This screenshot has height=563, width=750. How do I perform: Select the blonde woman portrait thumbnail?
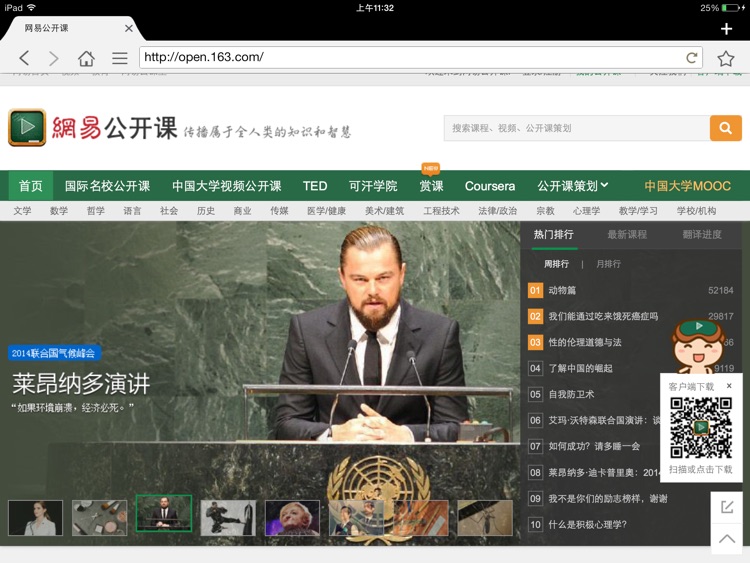(x=292, y=518)
